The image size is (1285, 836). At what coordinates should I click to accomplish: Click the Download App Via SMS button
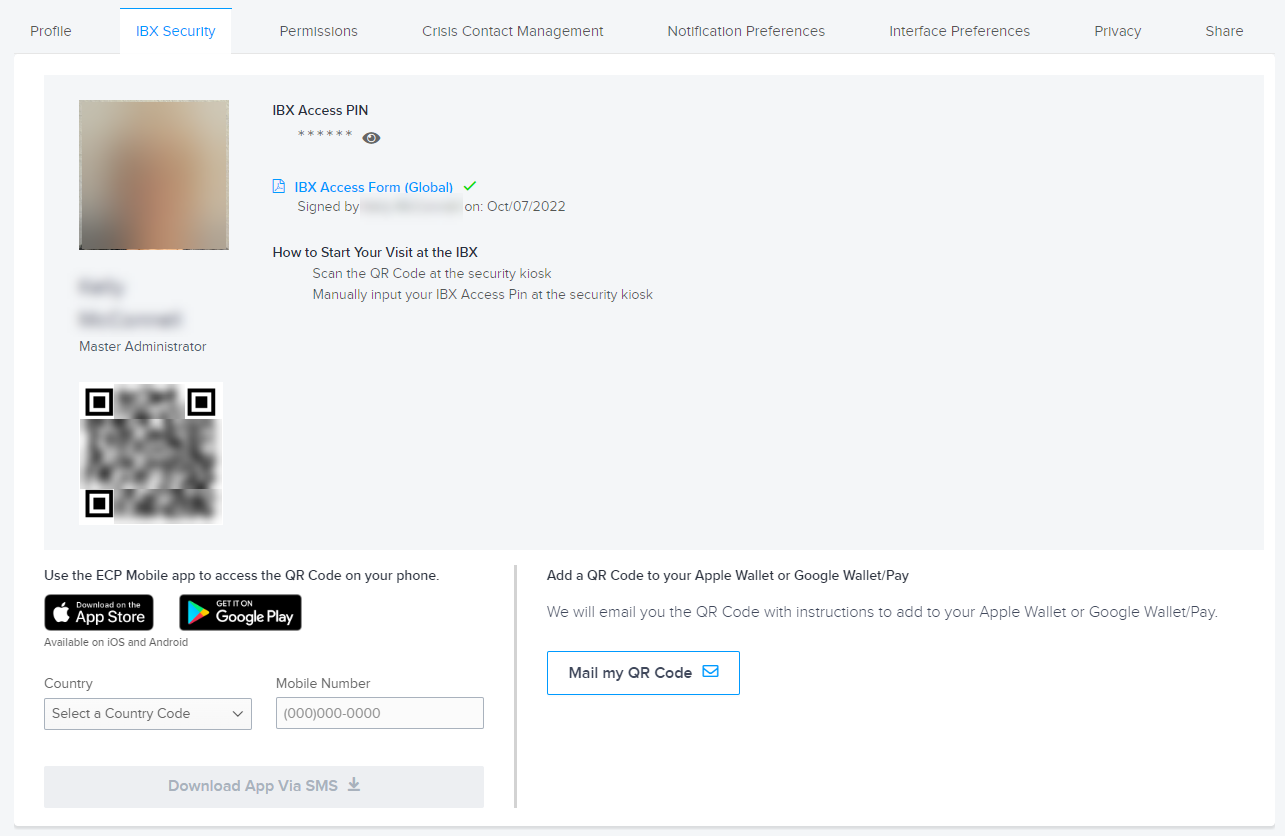click(x=264, y=786)
